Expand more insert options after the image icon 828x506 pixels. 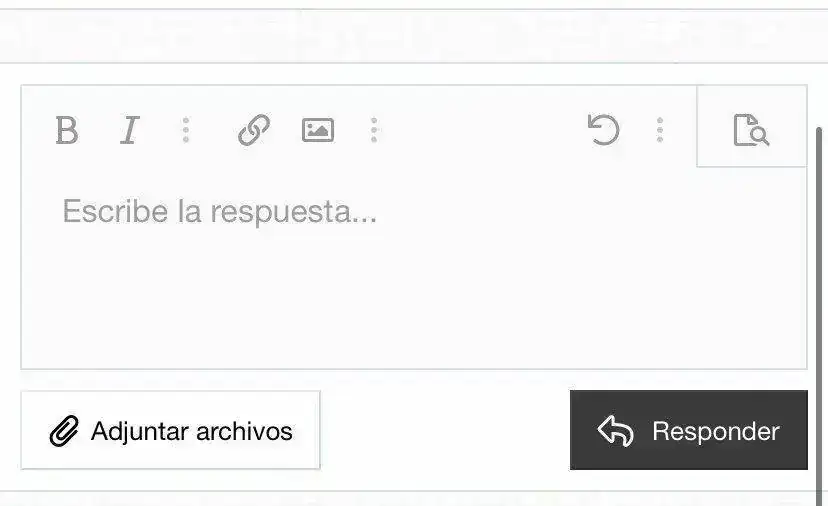[374, 130]
